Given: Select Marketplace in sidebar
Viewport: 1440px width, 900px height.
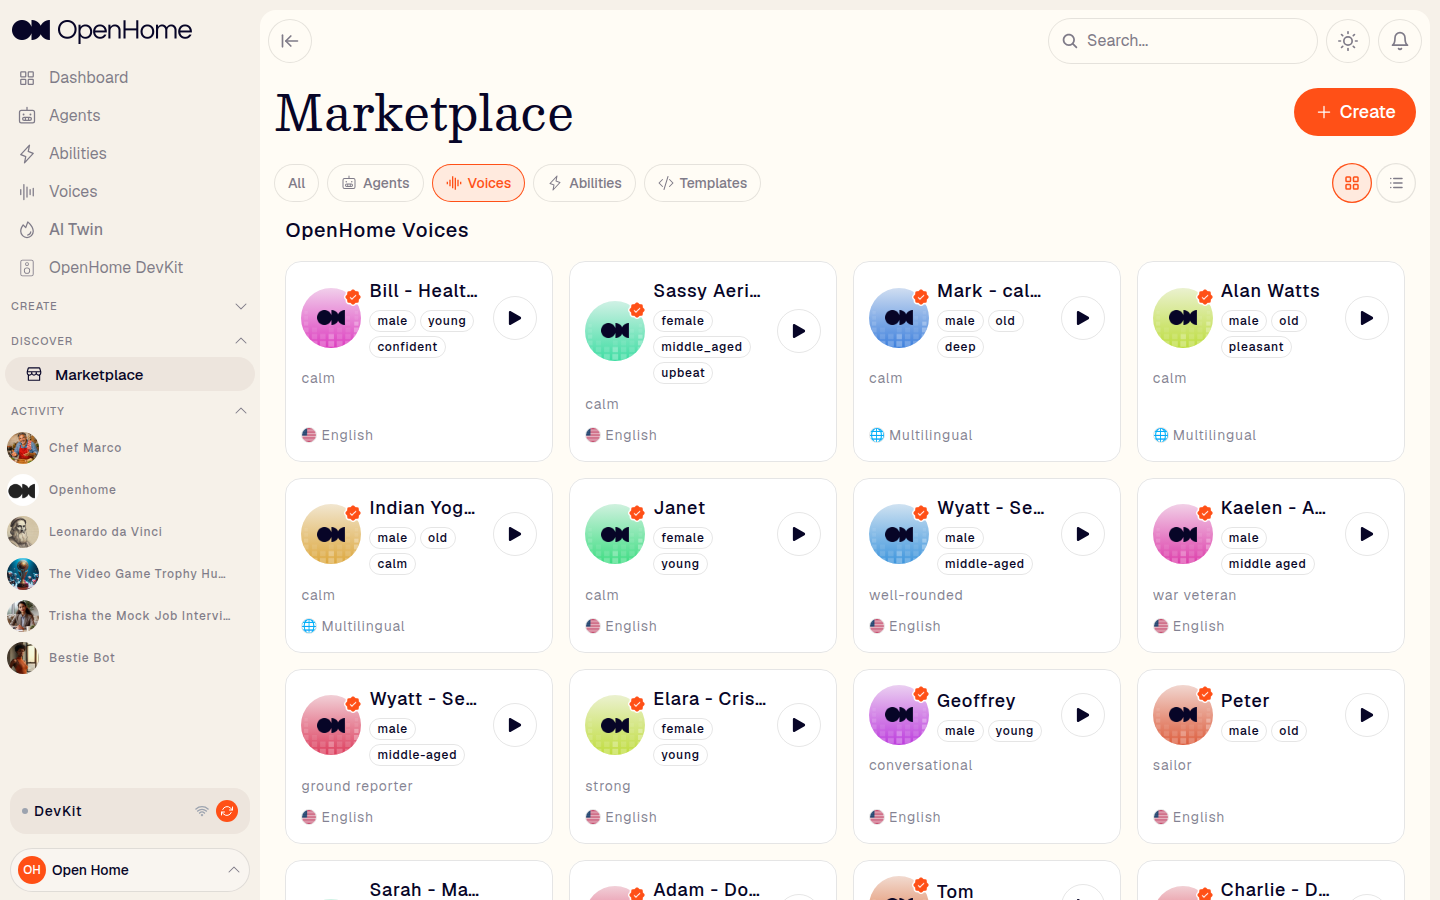Looking at the screenshot, I should (x=130, y=374).
